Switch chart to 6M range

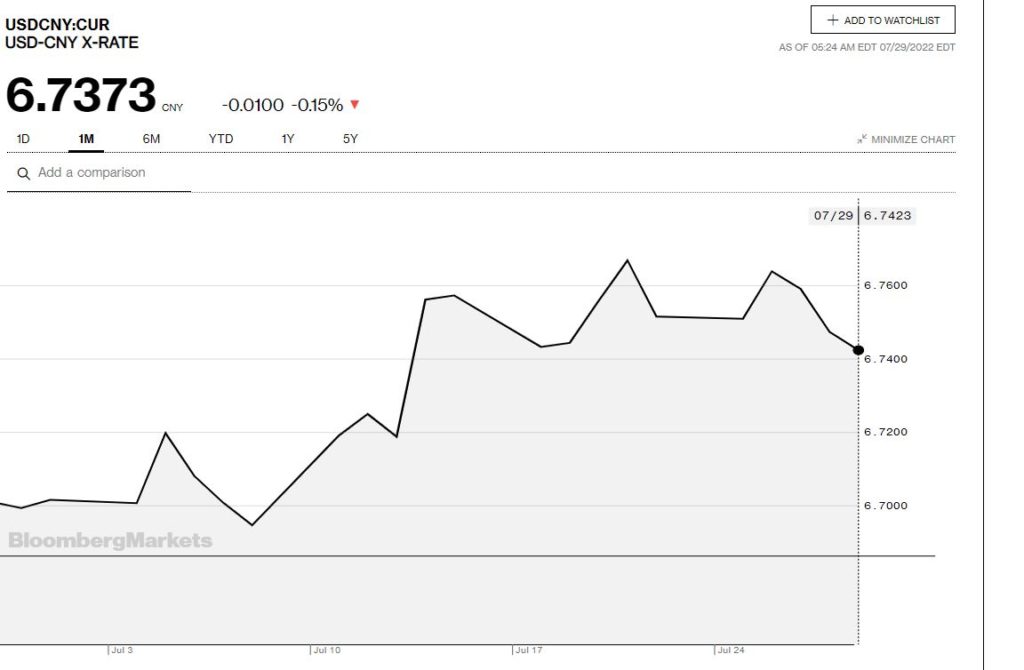point(151,139)
